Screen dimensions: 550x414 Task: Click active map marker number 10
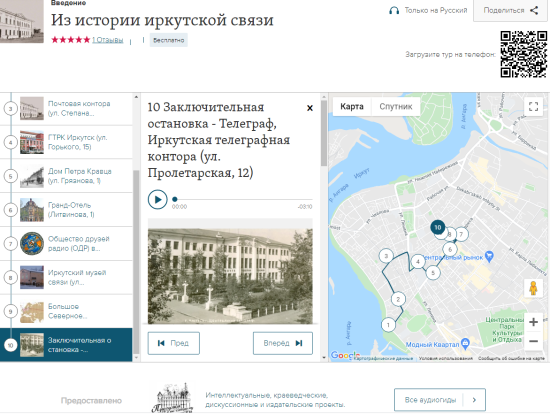click(438, 227)
